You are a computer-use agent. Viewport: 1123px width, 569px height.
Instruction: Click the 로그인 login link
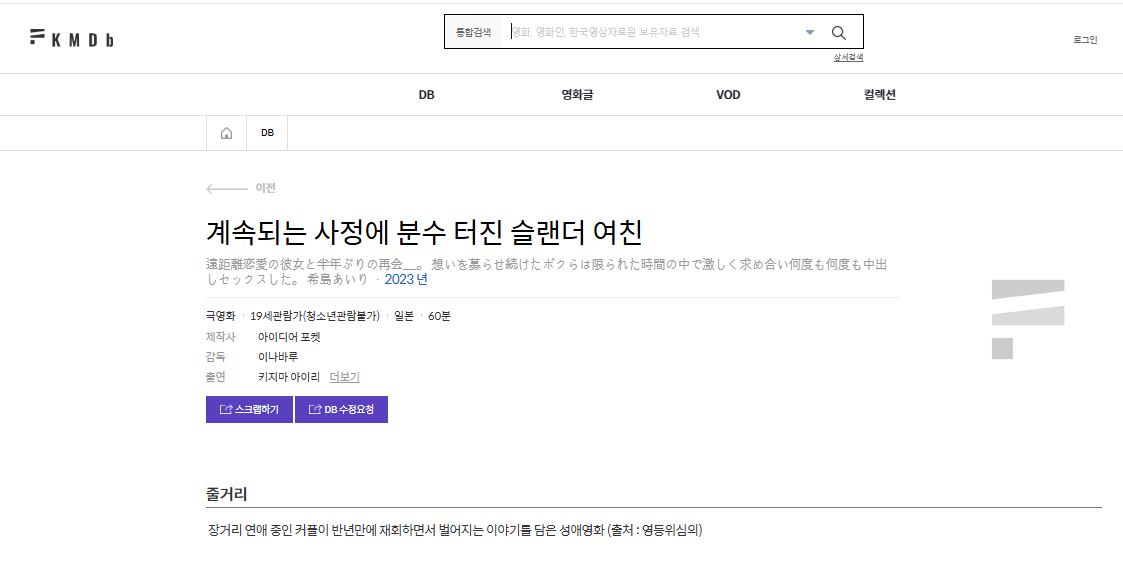click(x=1085, y=40)
